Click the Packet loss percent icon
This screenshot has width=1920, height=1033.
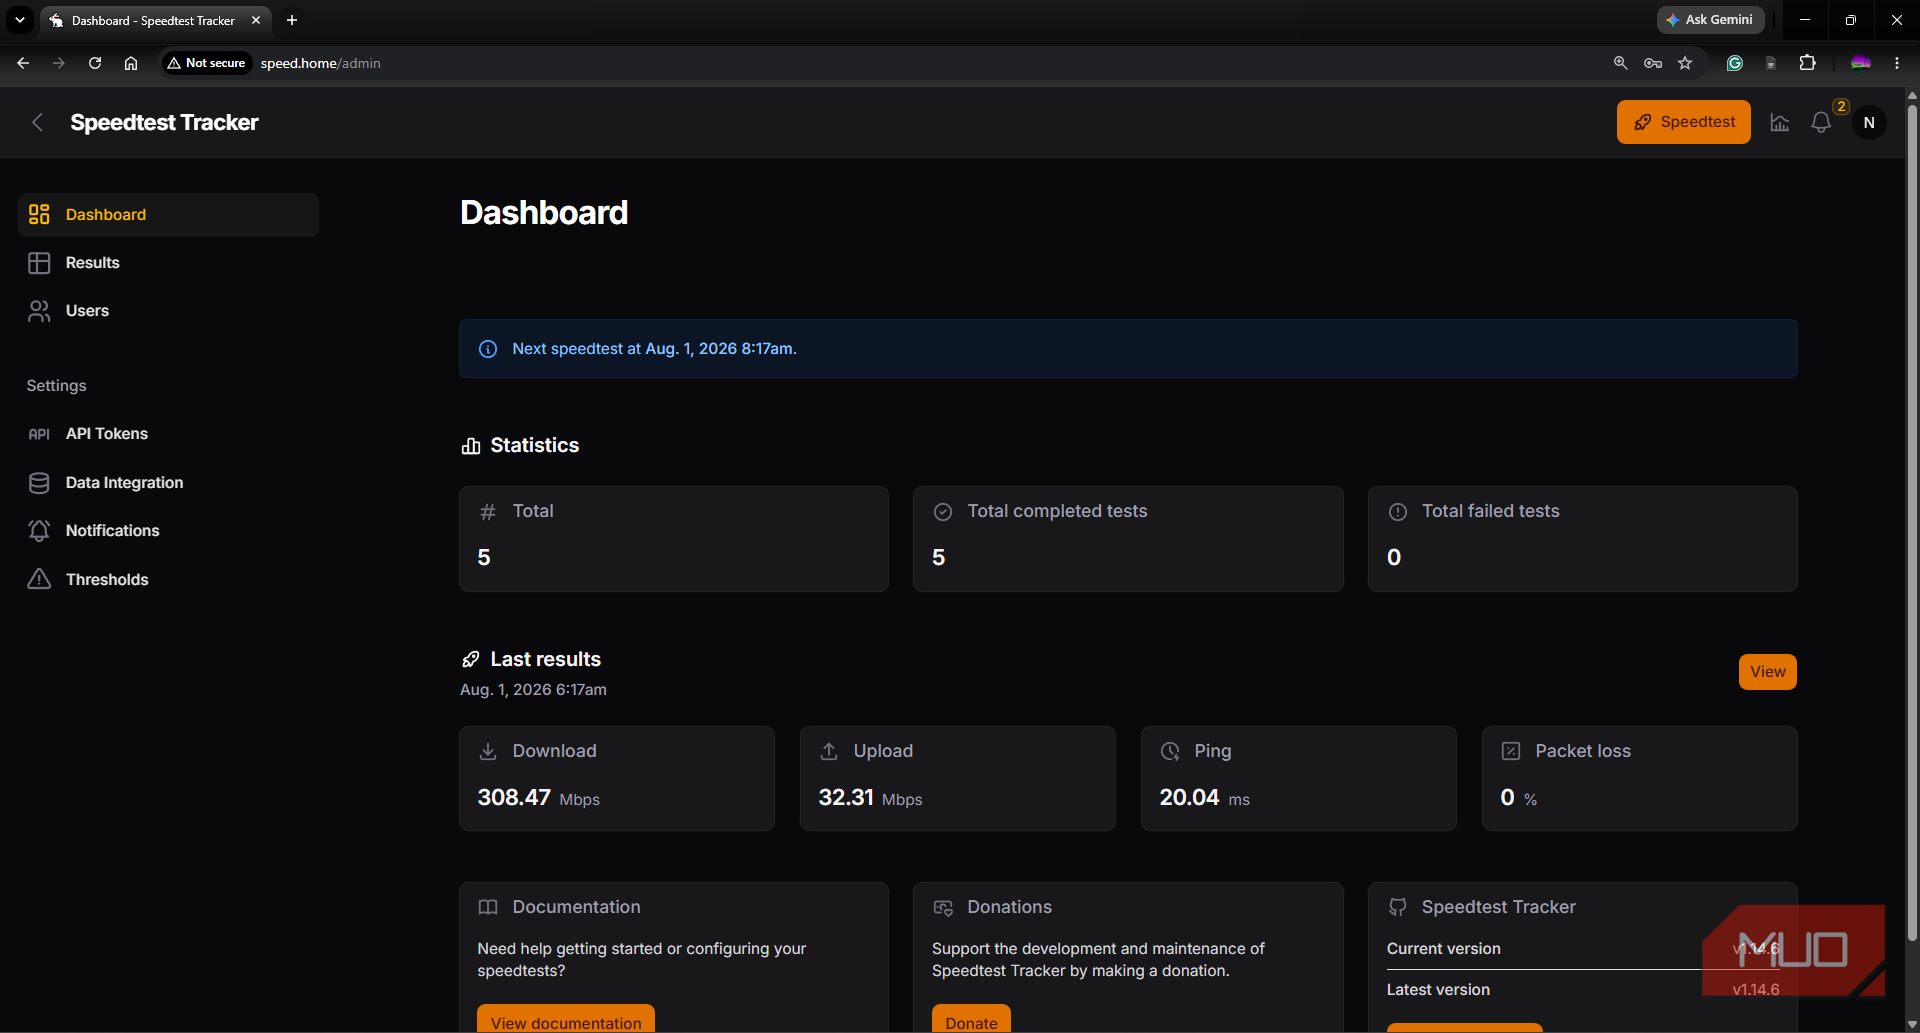[1511, 751]
